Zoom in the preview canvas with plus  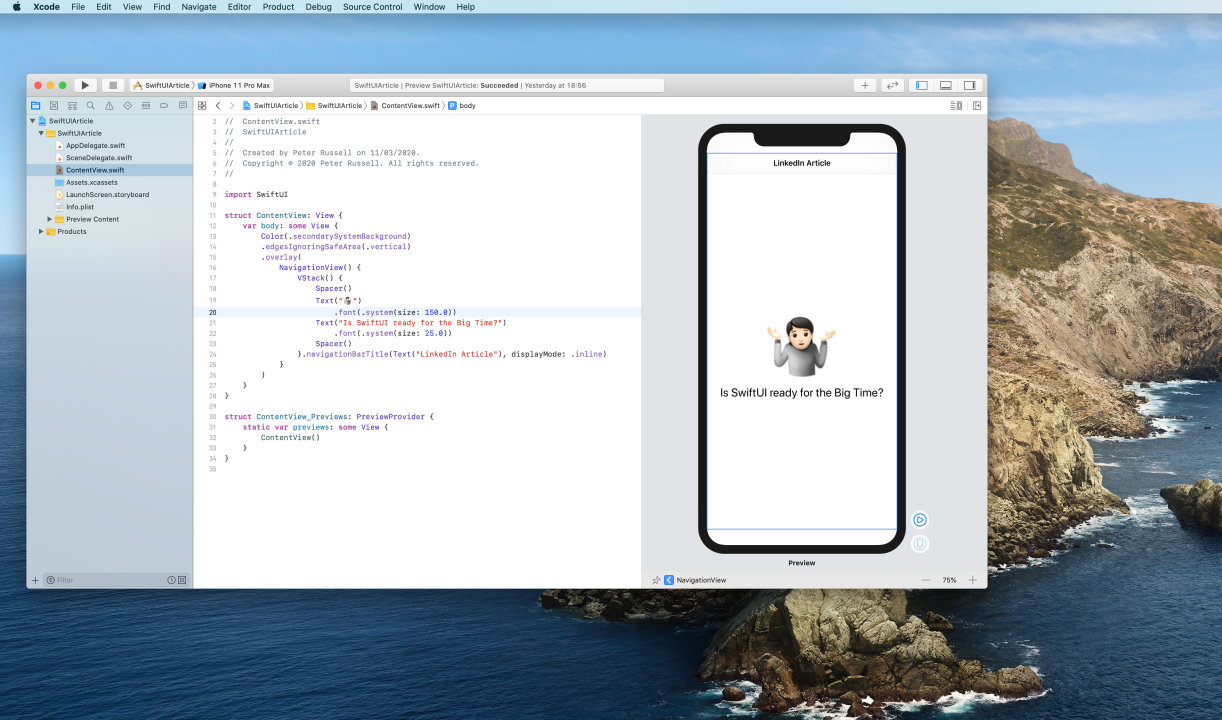[x=972, y=580]
